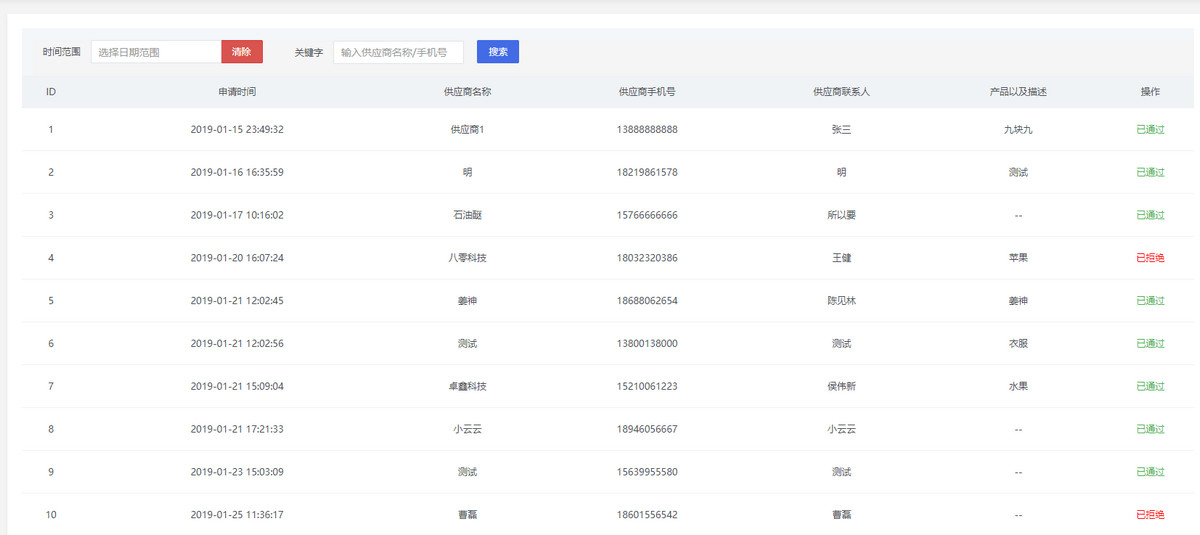This screenshot has width=1200, height=535.
Task: Select the date 2019-01-21 12:02:56
Action: [x=237, y=344]
